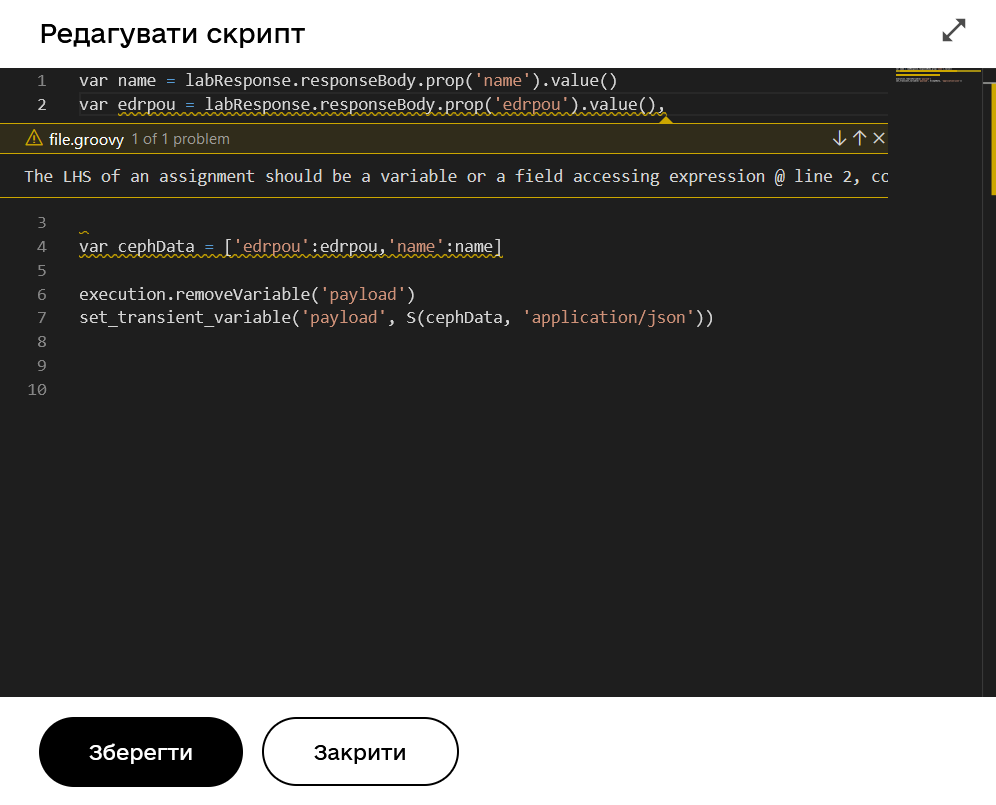Place cursor in line 2 'var edrpou' code
The width and height of the screenshot is (996, 805).
(x=372, y=105)
